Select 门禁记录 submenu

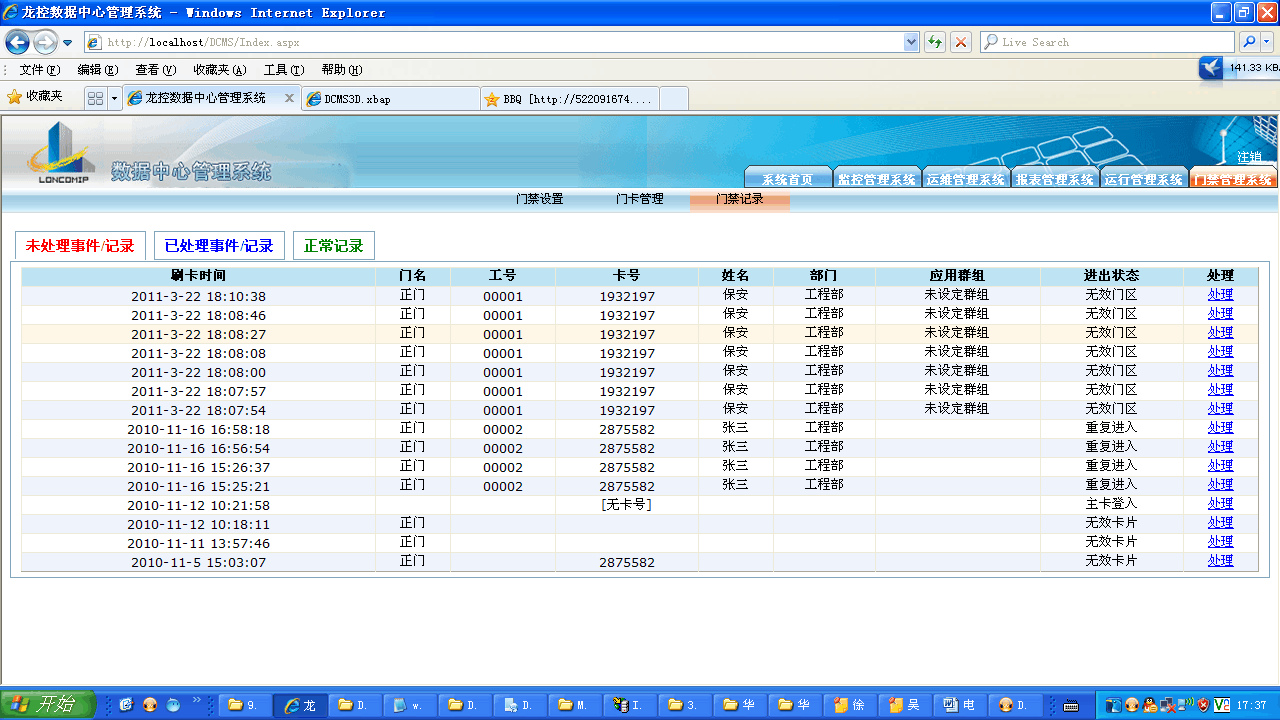[740, 199]
